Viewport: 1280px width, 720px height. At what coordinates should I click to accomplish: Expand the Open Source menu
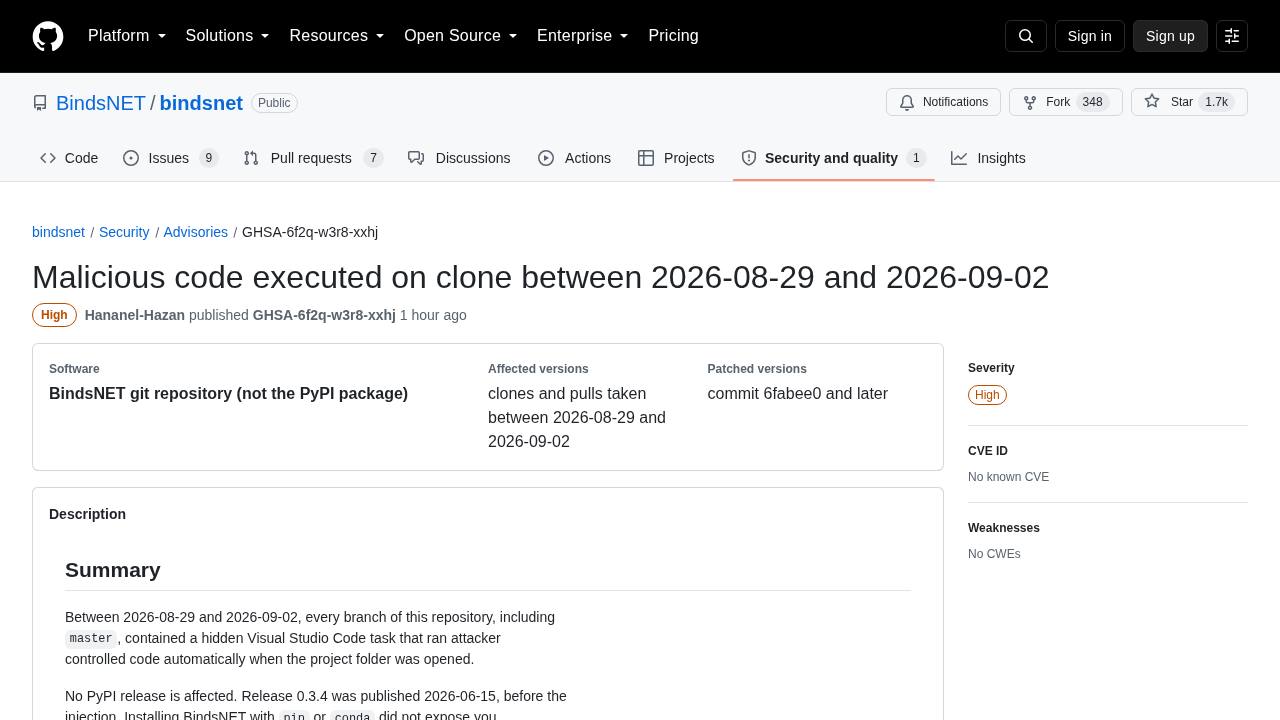tap(460, 36)
